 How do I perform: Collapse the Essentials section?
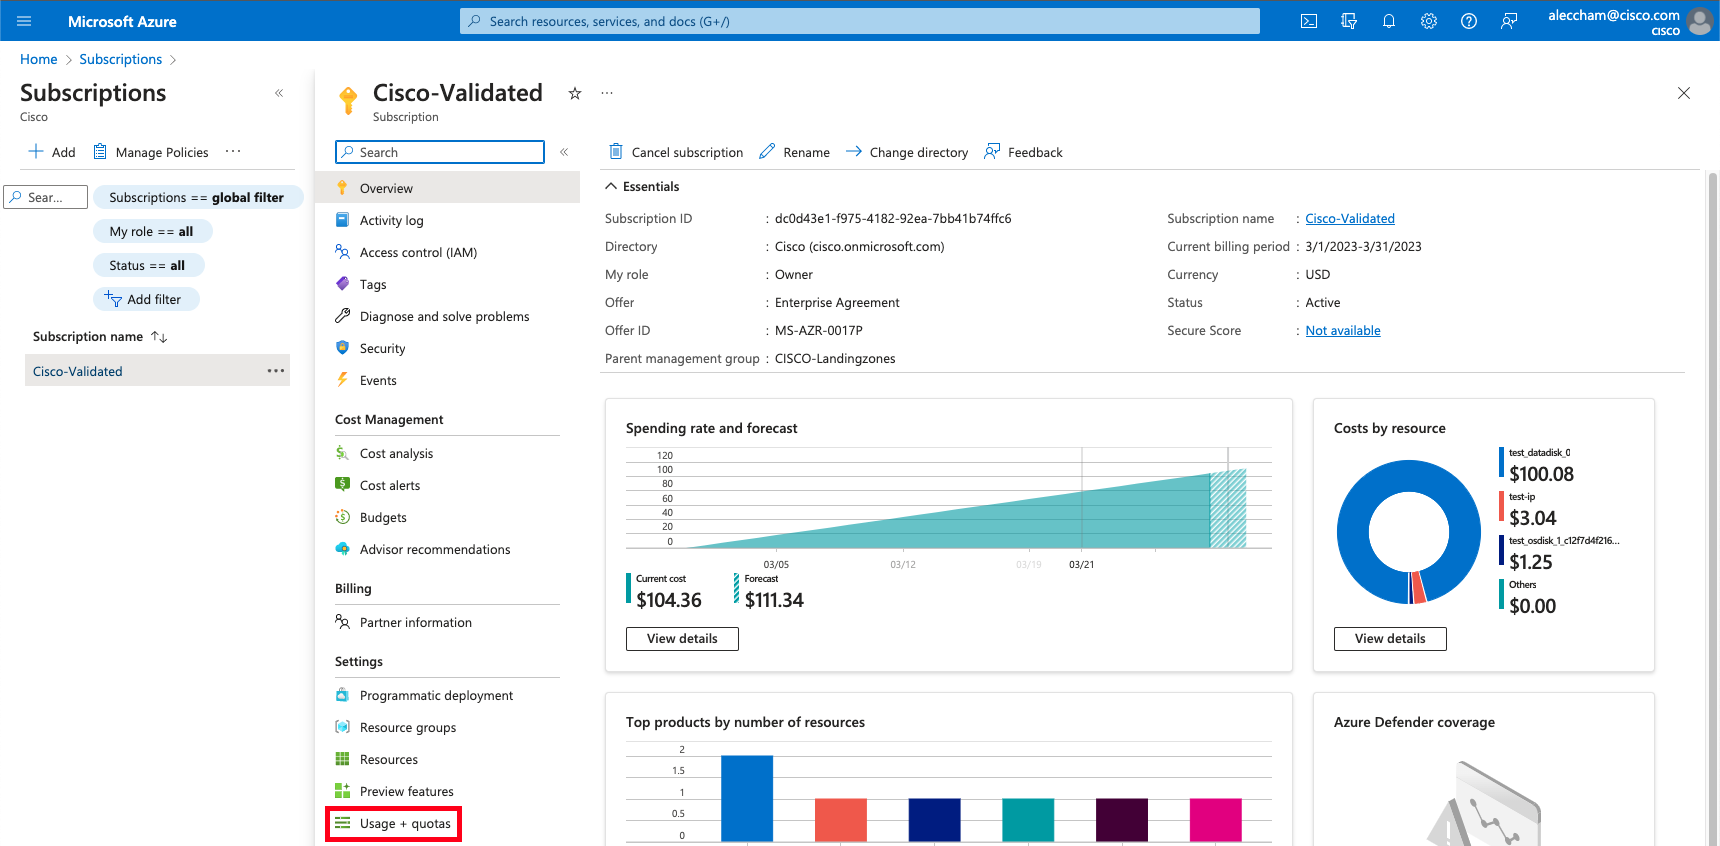(x=642, y=187)
